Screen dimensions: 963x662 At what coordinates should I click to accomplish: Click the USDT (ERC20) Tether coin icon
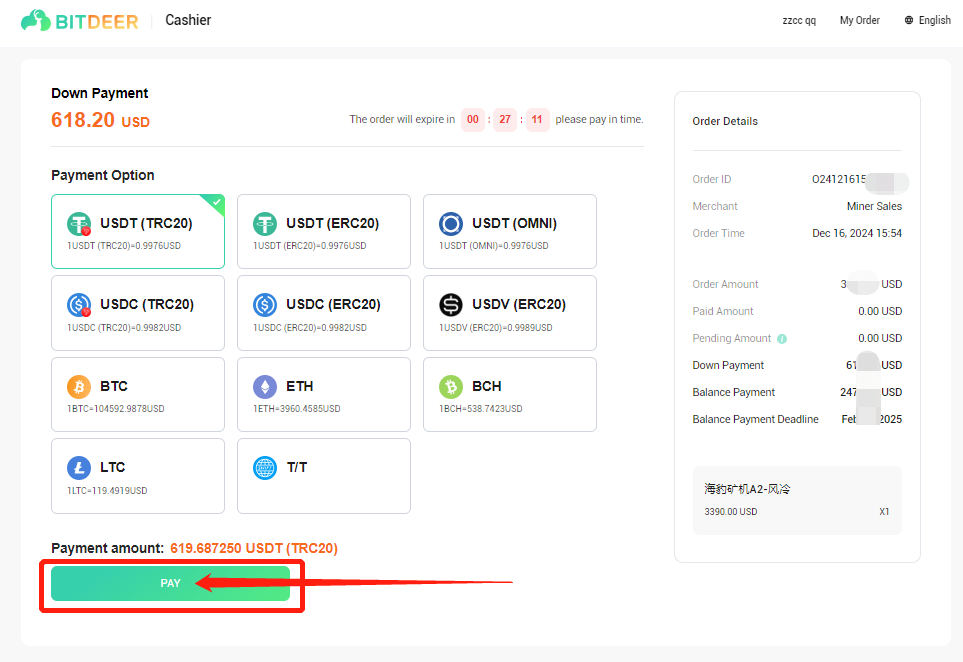265,224
